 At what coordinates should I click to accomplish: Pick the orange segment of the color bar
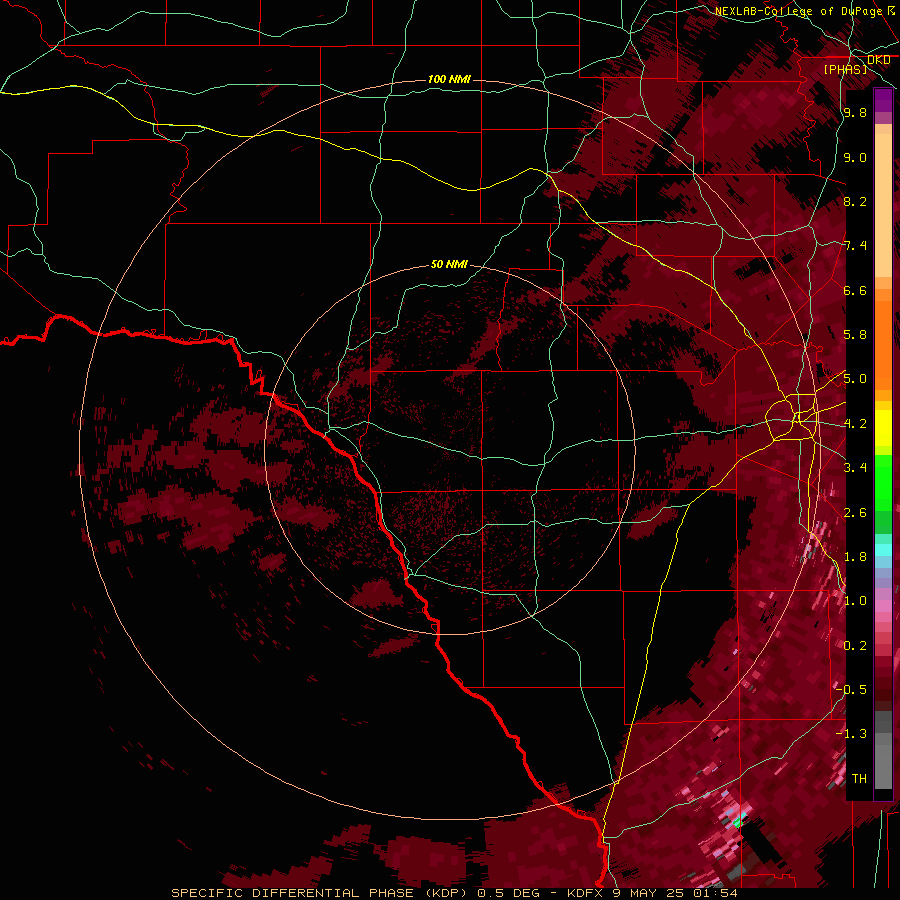[883, 339]
